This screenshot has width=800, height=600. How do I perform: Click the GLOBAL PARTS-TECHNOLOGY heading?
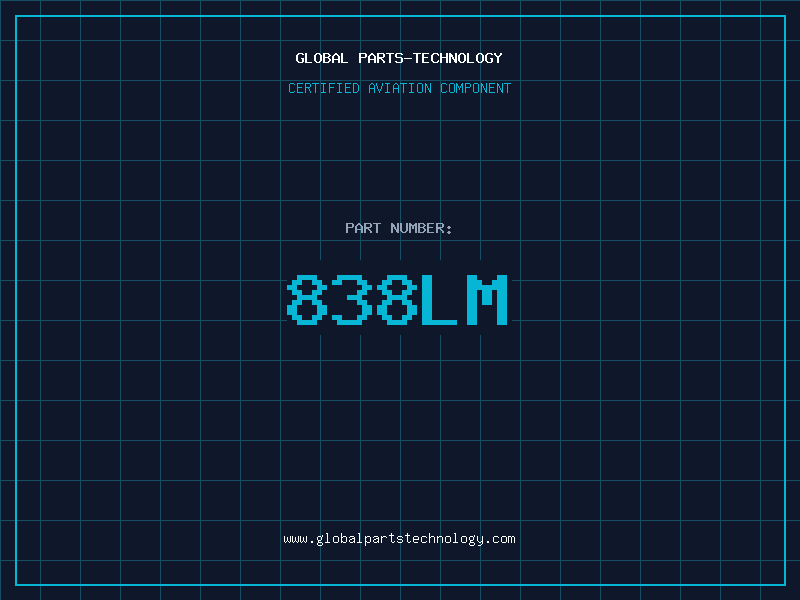[399, 58]
